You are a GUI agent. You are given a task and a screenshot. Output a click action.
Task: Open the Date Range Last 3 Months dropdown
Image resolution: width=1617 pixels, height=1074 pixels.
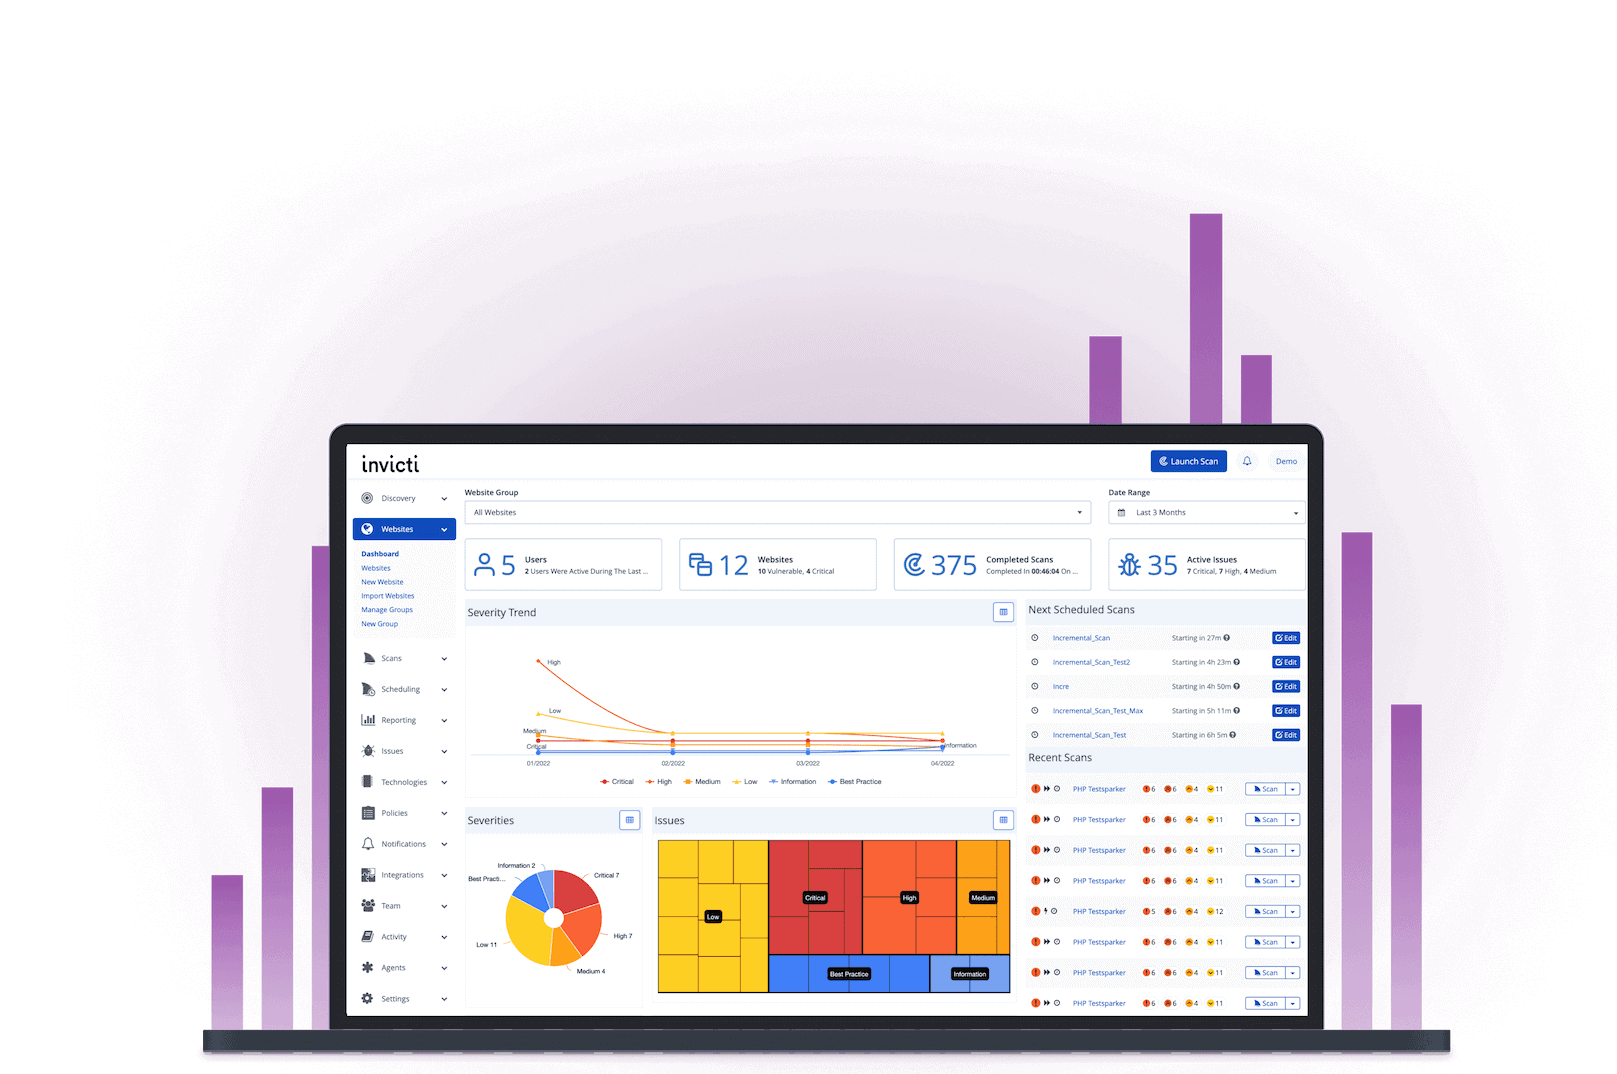(x=1207, y=512)
